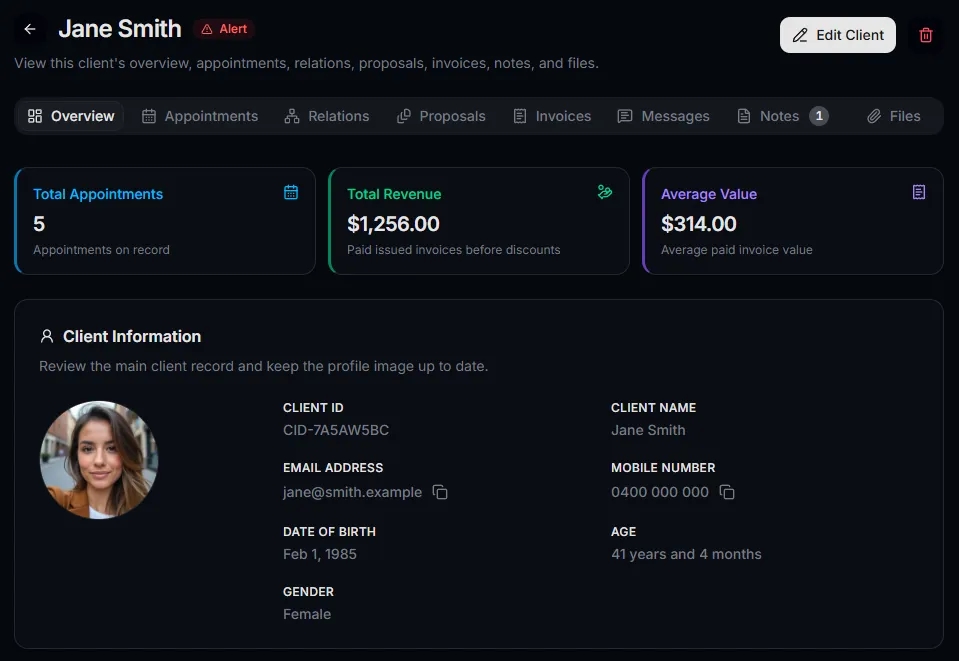
Task: Click the Average Value card title
Action: point(709,194)
